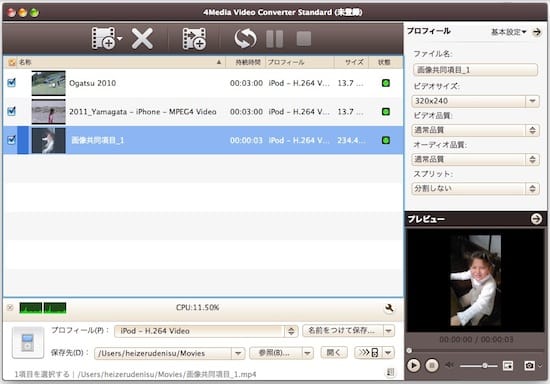Click the Add Profile film icon
The width and height of the screenshot is (550, 384).
[x=194, y=39]
